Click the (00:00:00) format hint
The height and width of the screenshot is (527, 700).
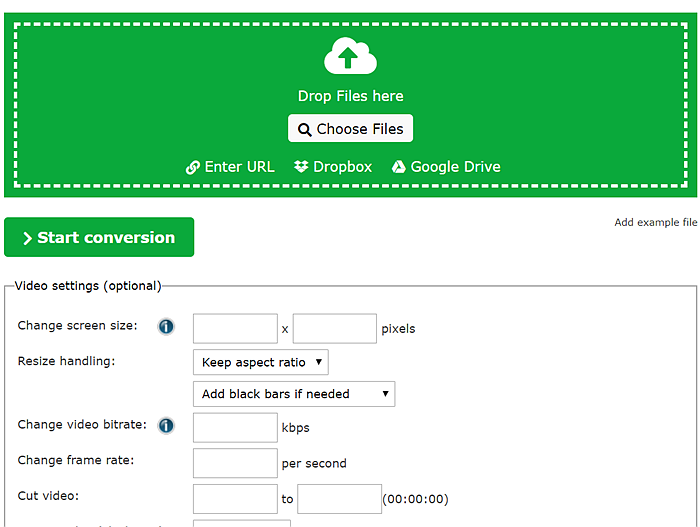(416, 499)
